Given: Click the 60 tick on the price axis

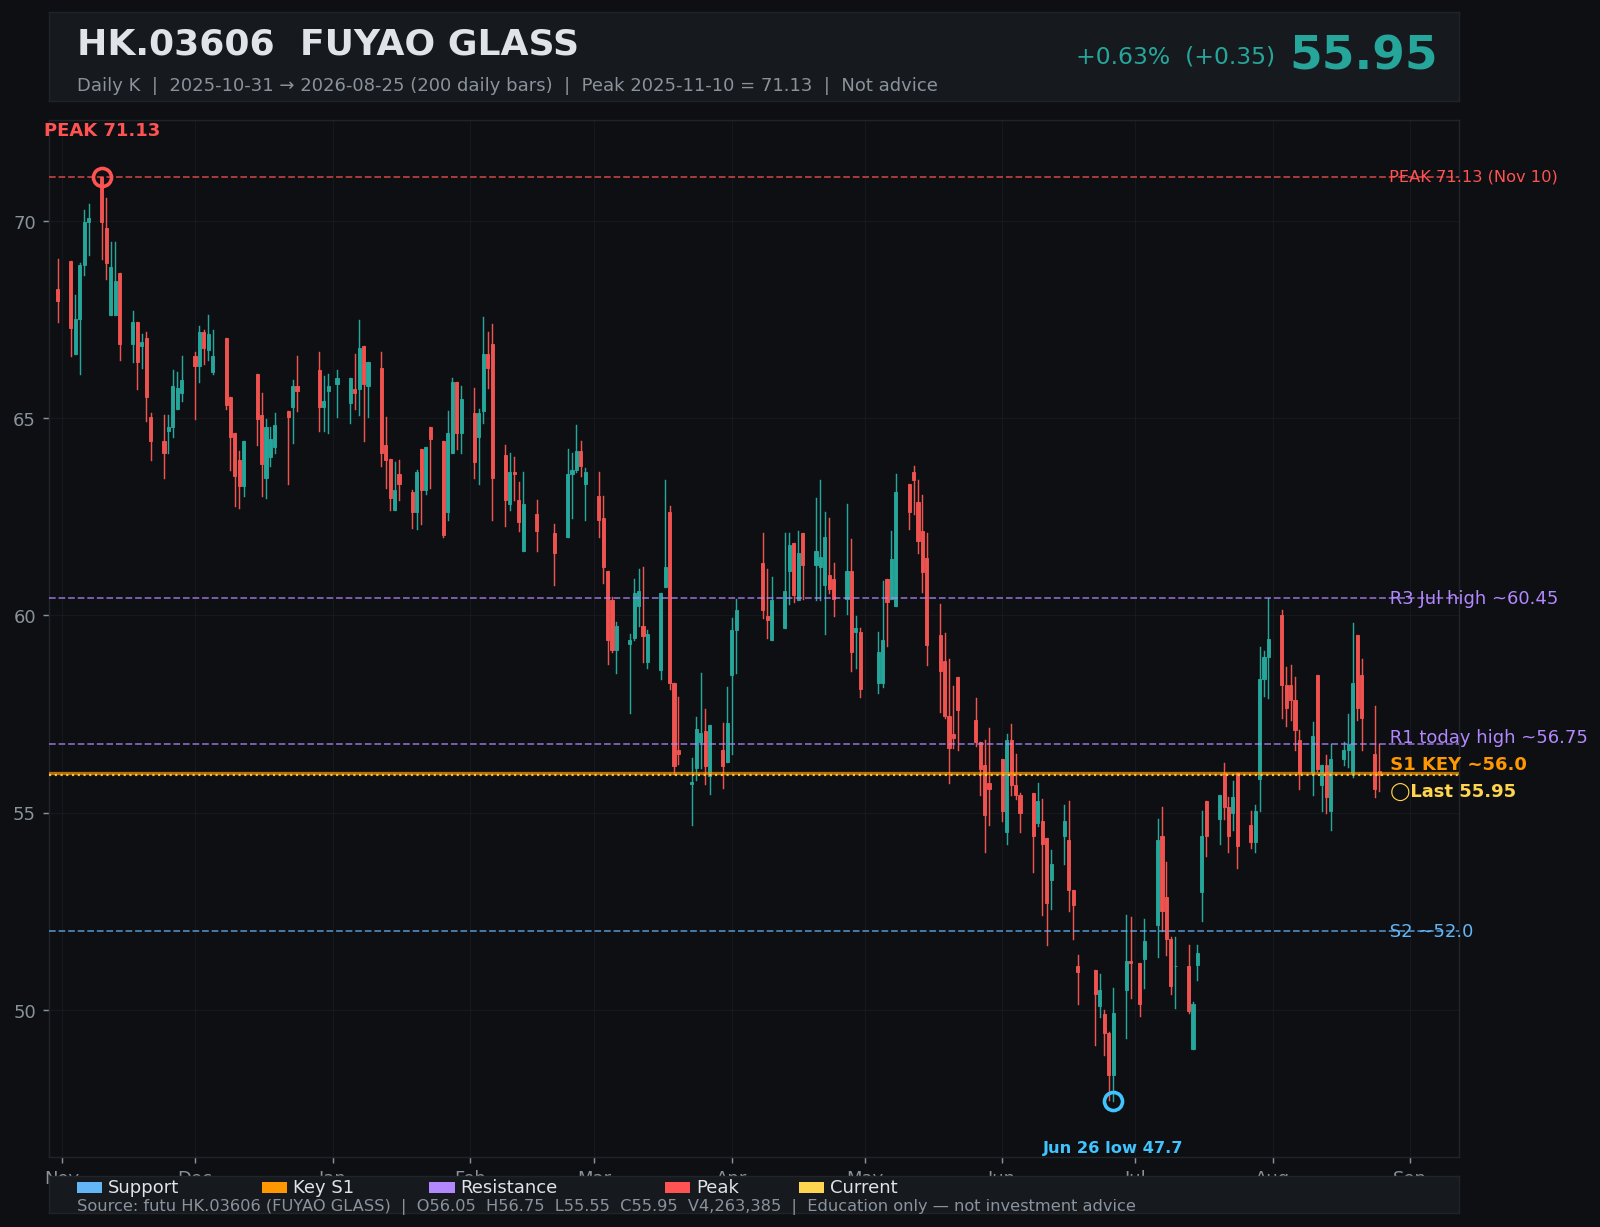Looking at the screenshot, I should 23,616.
